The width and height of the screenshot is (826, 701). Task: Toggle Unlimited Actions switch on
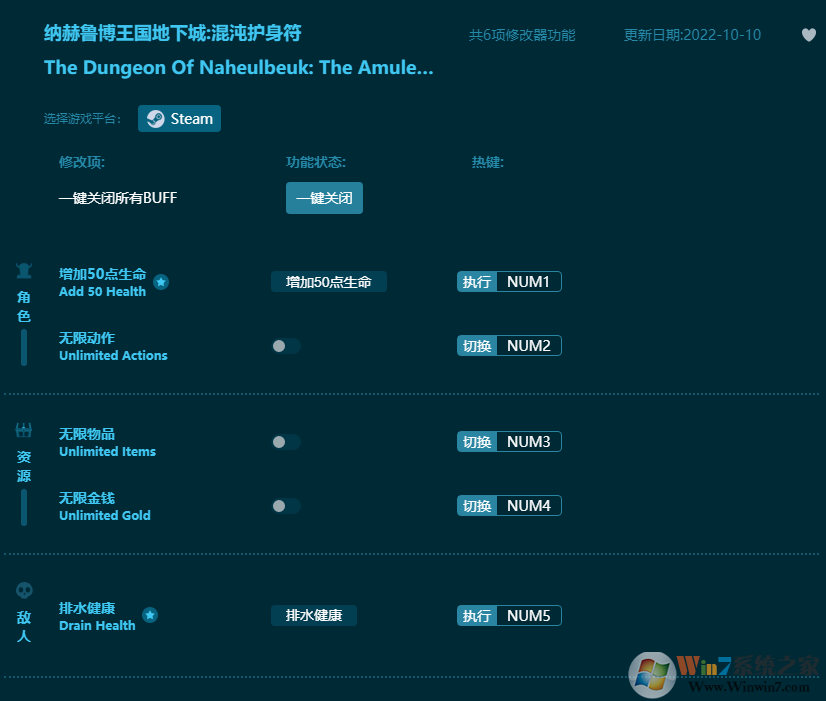285,346
